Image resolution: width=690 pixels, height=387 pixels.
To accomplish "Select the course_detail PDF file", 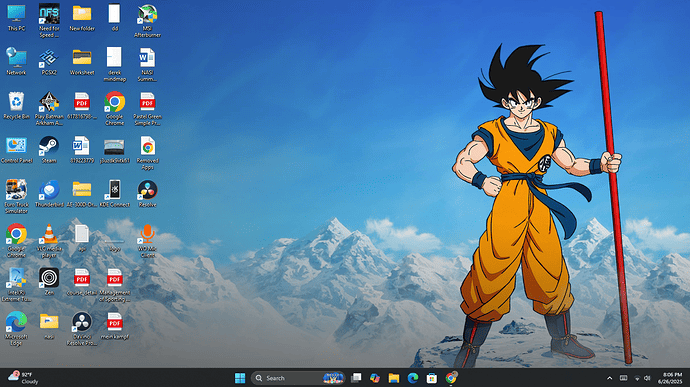I will pyautogui.click(x=82, y=282).
